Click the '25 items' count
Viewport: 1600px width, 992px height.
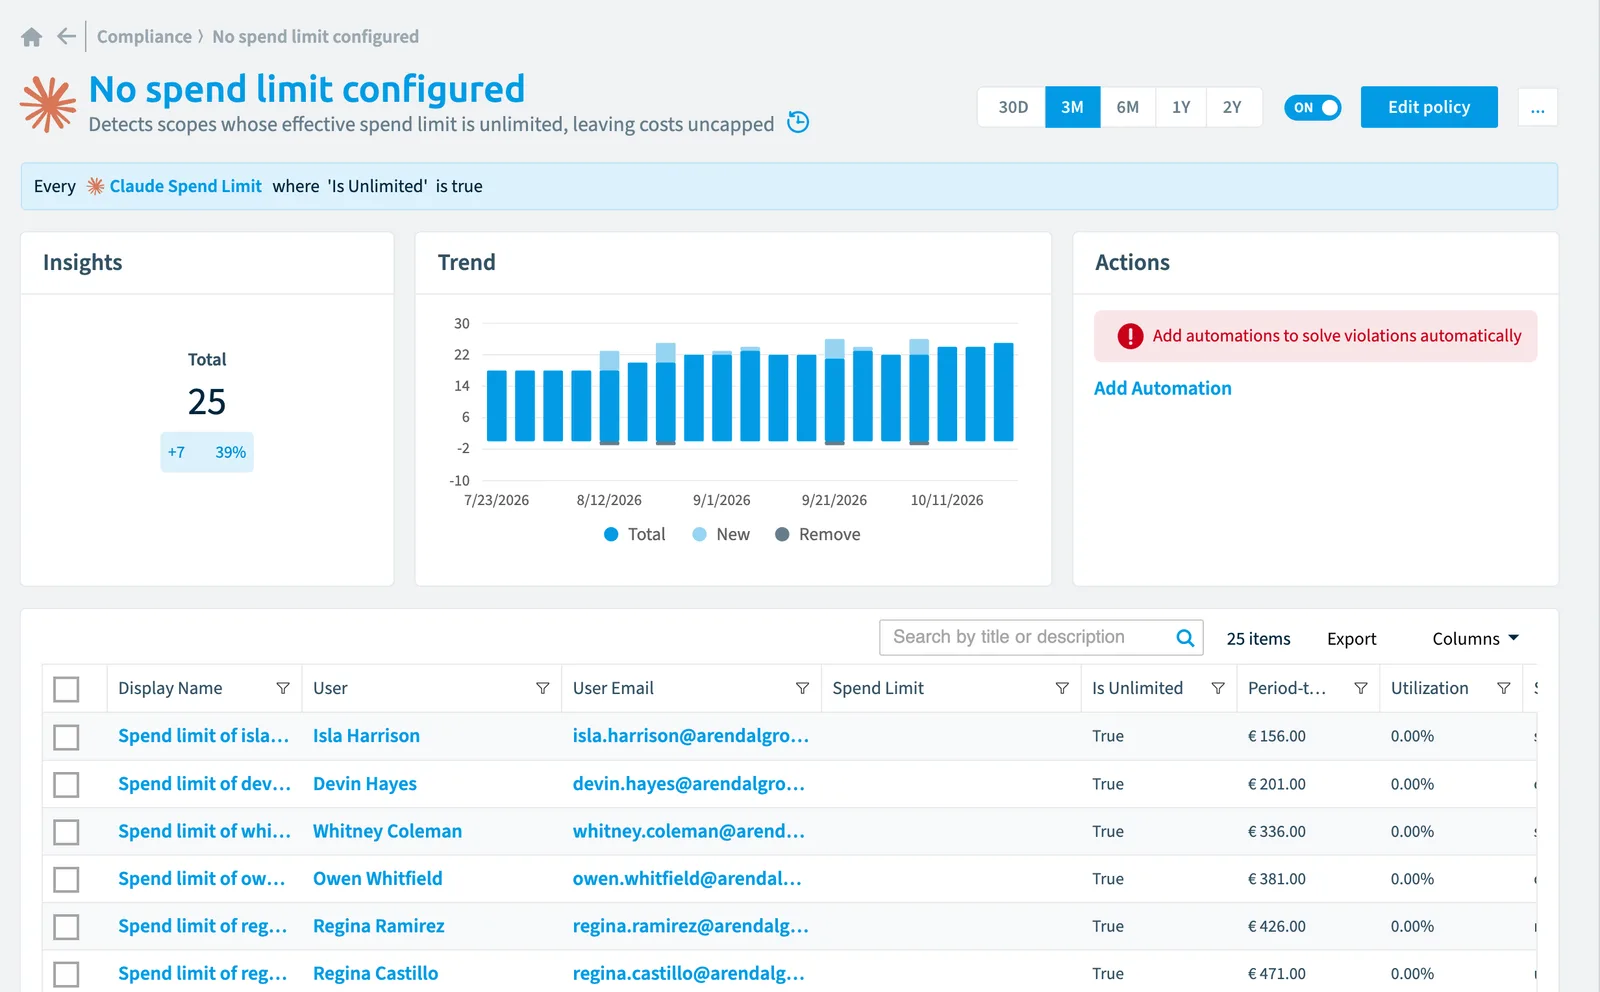pyautogui.click(x=1259, y=639)
